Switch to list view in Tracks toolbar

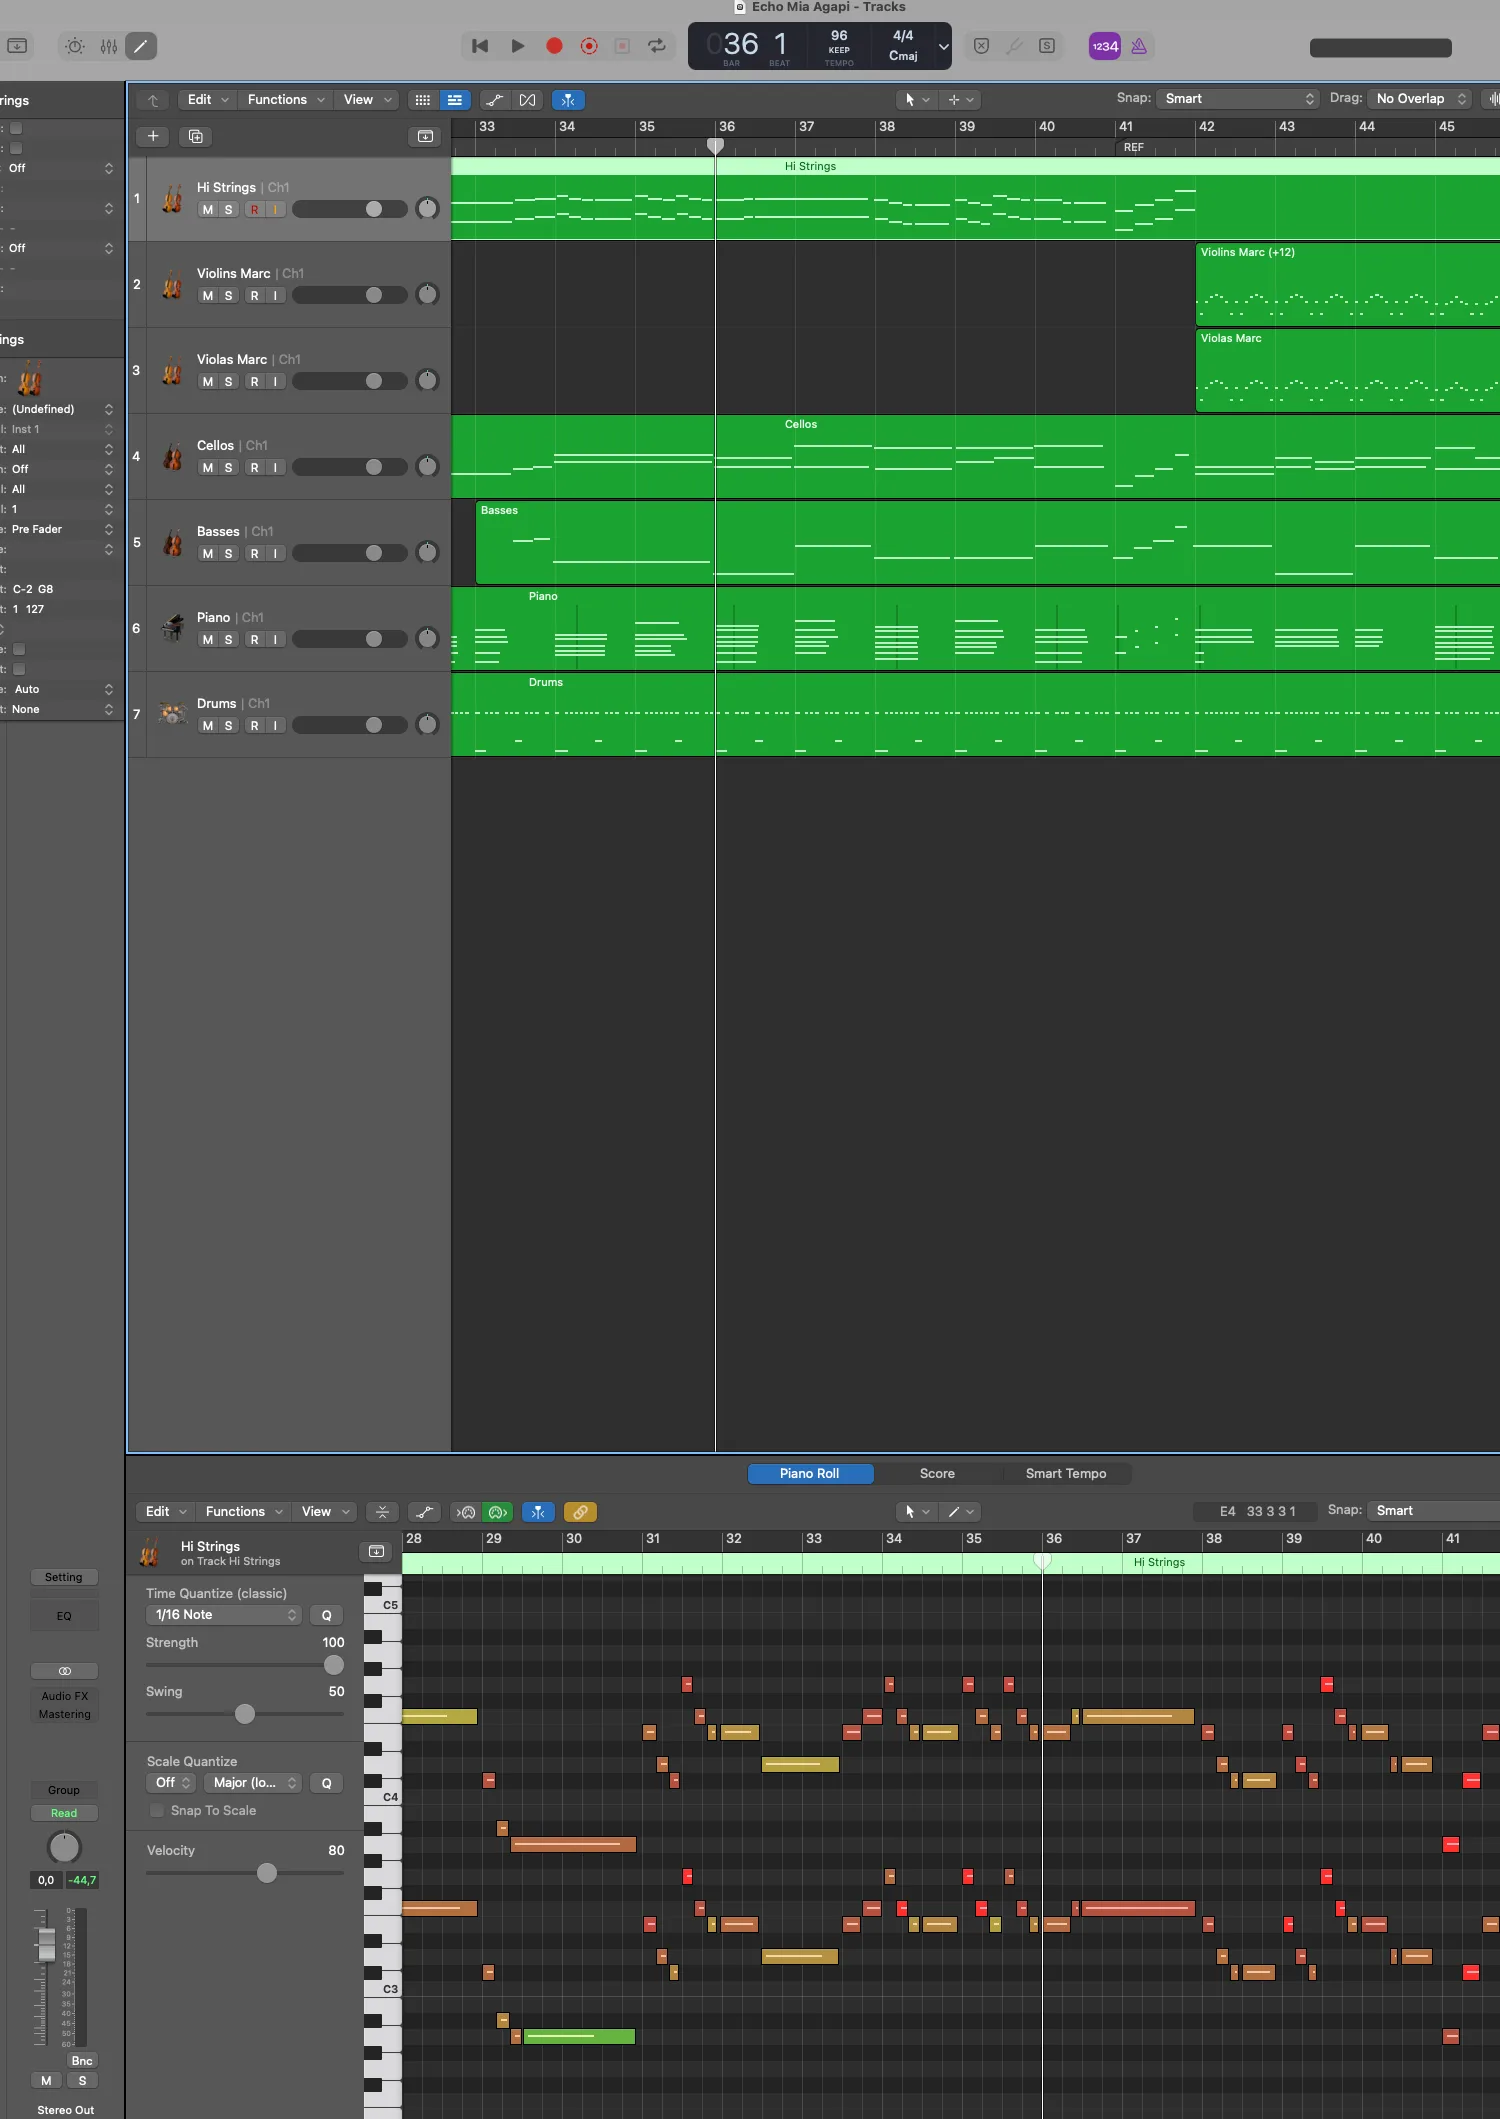point(455,100)
